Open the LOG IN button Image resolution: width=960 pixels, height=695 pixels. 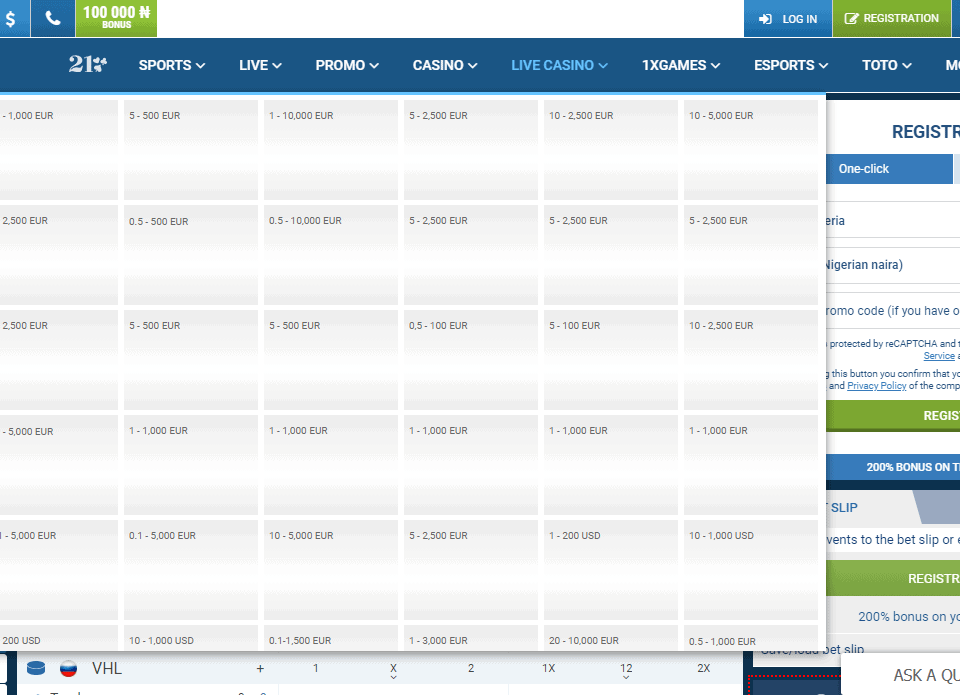[x=788, y=18]
